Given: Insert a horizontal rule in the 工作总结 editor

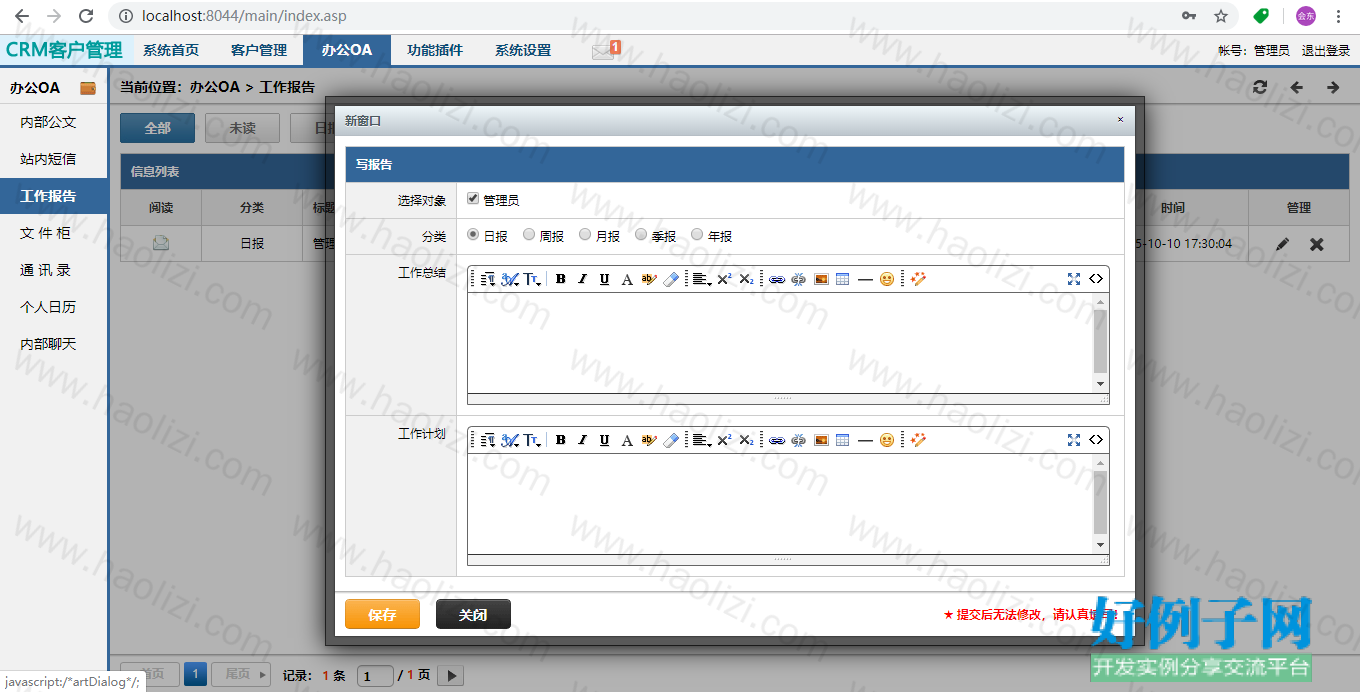Looking at the screenshot, I should click(x=865, y=279).
